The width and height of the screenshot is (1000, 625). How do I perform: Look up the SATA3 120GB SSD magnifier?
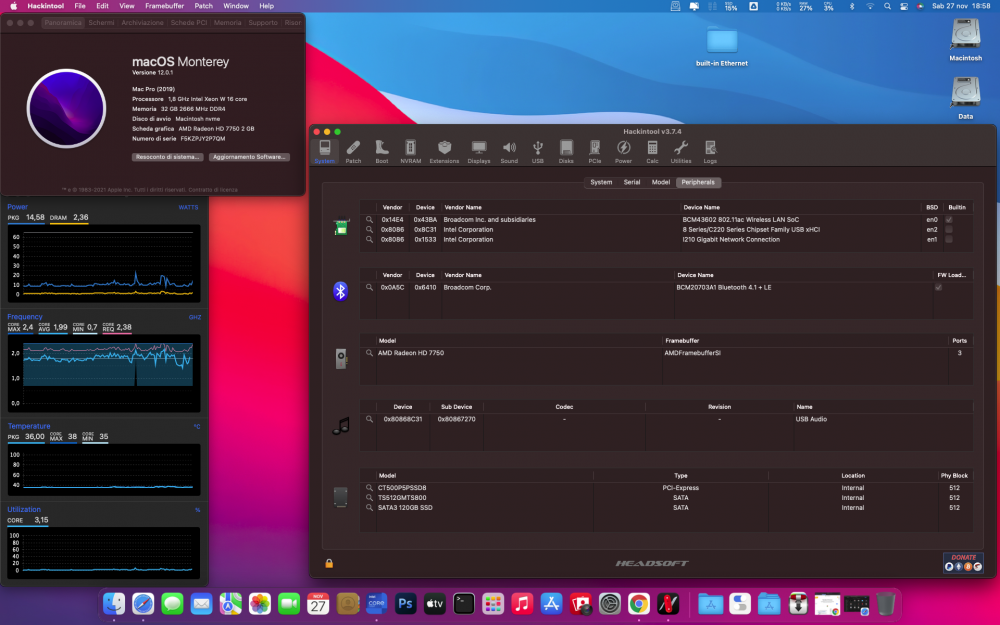point(369,508)
